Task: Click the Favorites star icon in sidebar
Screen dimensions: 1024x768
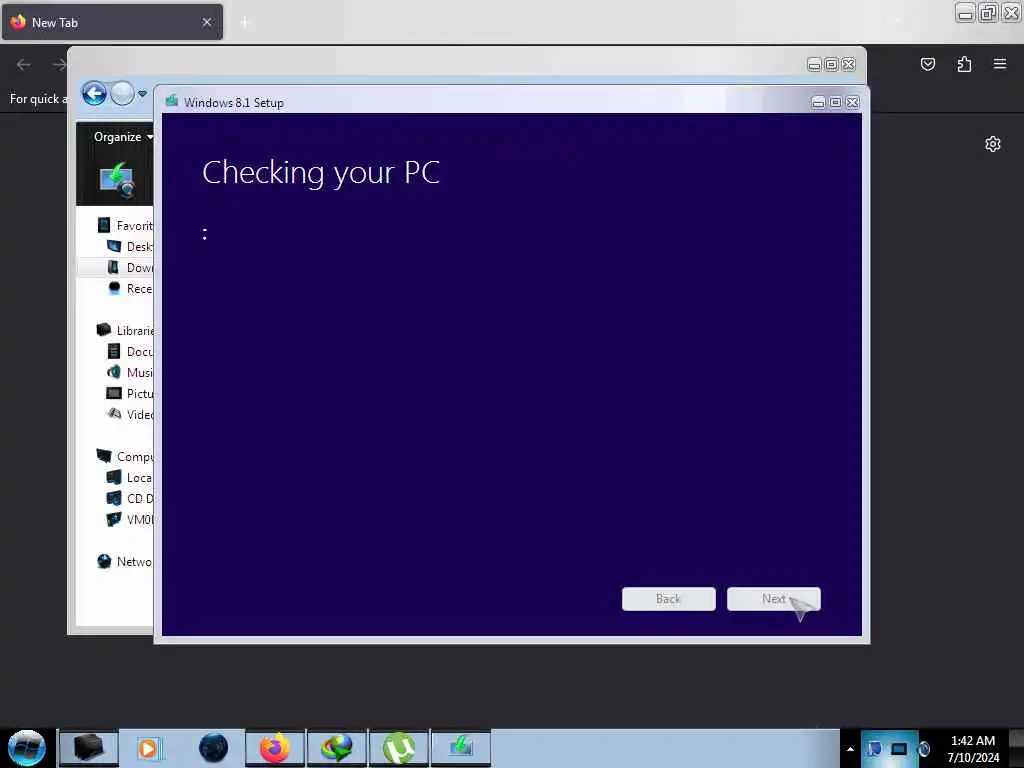Action: pyautogui.click(x=104, y=225)
